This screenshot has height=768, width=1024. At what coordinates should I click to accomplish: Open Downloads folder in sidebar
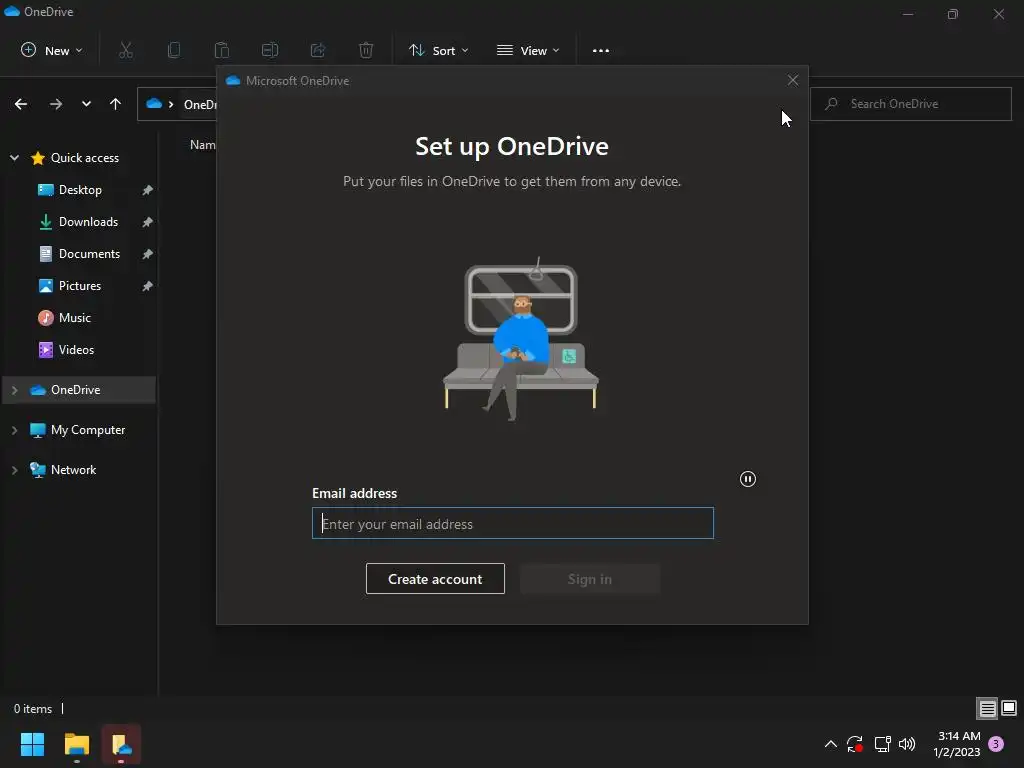click(88, 222)
